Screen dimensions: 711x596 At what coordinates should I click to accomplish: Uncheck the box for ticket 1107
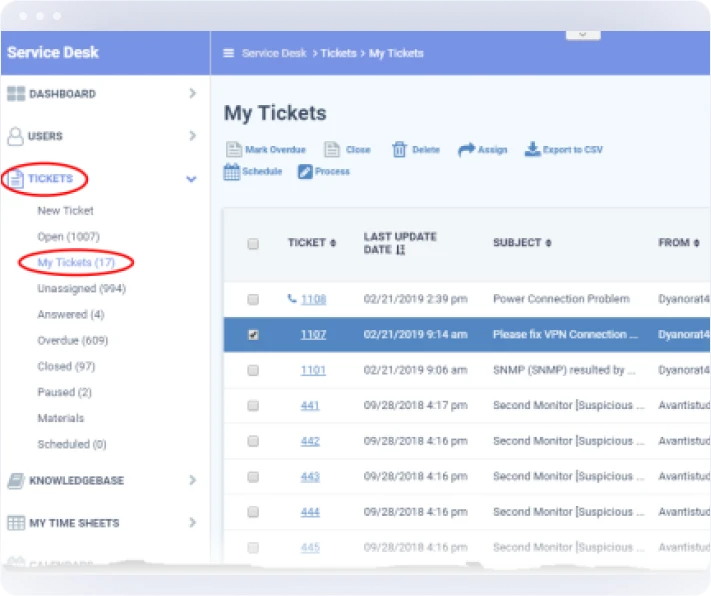point(253,335)
